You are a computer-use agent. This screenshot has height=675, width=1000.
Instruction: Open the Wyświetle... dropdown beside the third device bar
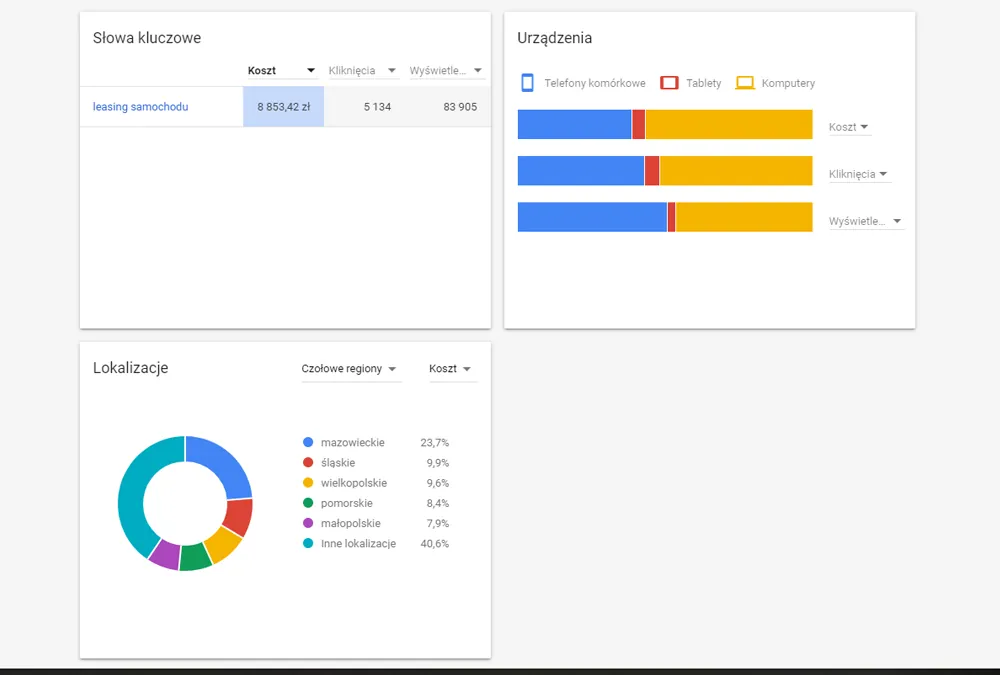(x=865, y=221)
